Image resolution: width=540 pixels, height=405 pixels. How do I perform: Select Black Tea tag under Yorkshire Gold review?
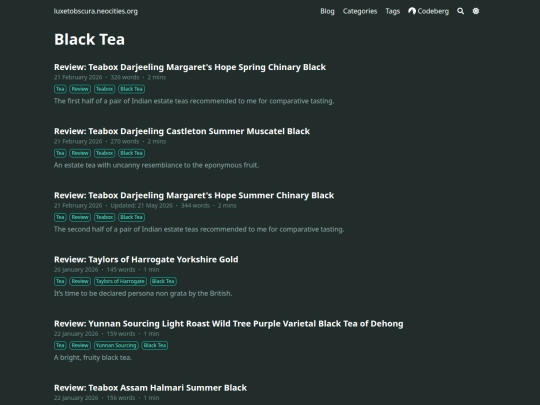pyautogui.click(x=163, y=281)
